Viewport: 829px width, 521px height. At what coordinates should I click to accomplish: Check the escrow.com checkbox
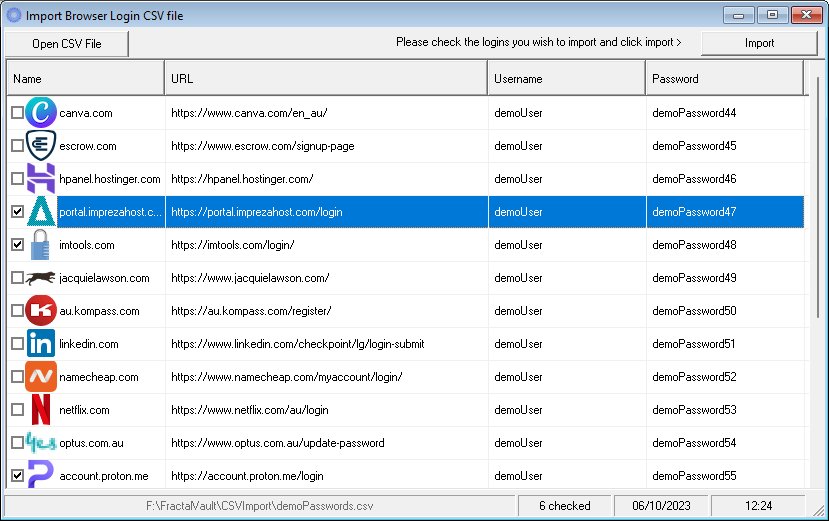(17, 145)
